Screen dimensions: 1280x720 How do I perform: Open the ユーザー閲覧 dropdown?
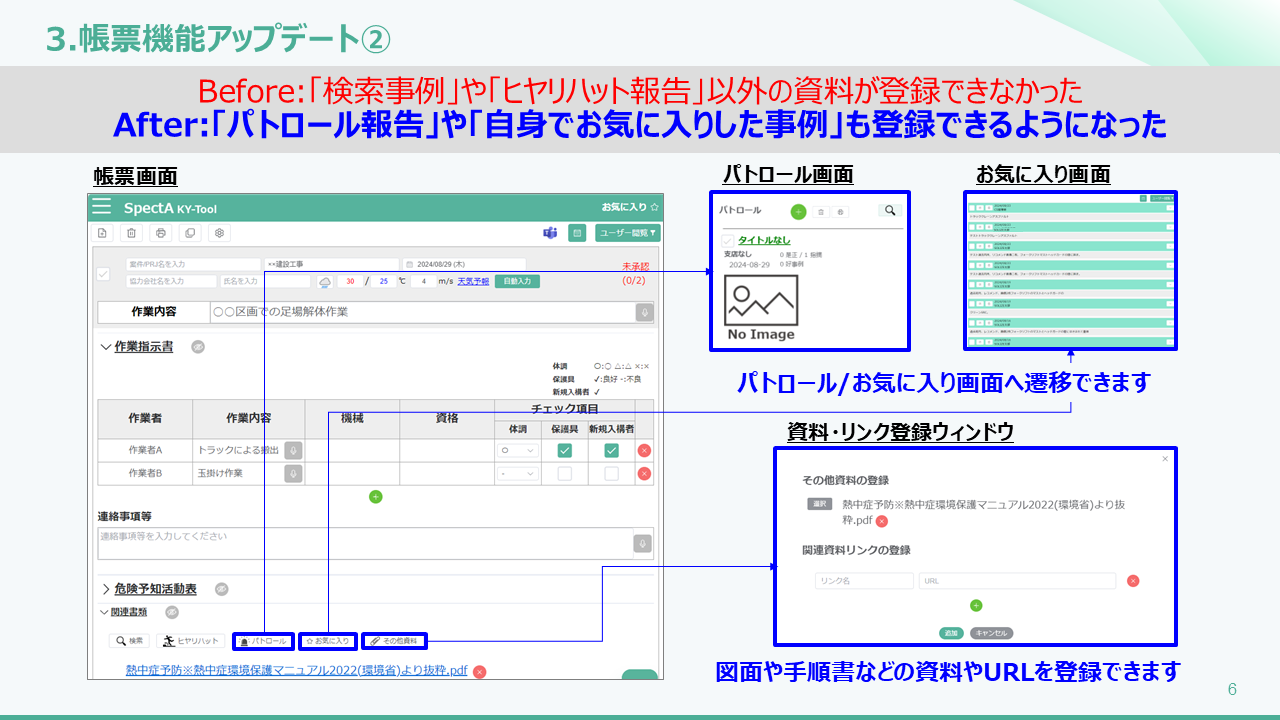tap(627, 233)
